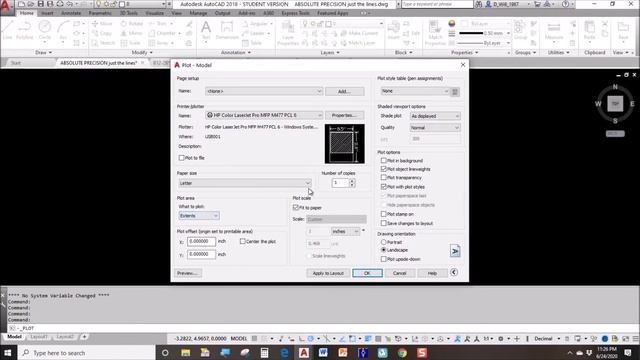Open Microsoft Word from the taskbar
This screenshot has height=360, width=640.
(x=323, y=353)
